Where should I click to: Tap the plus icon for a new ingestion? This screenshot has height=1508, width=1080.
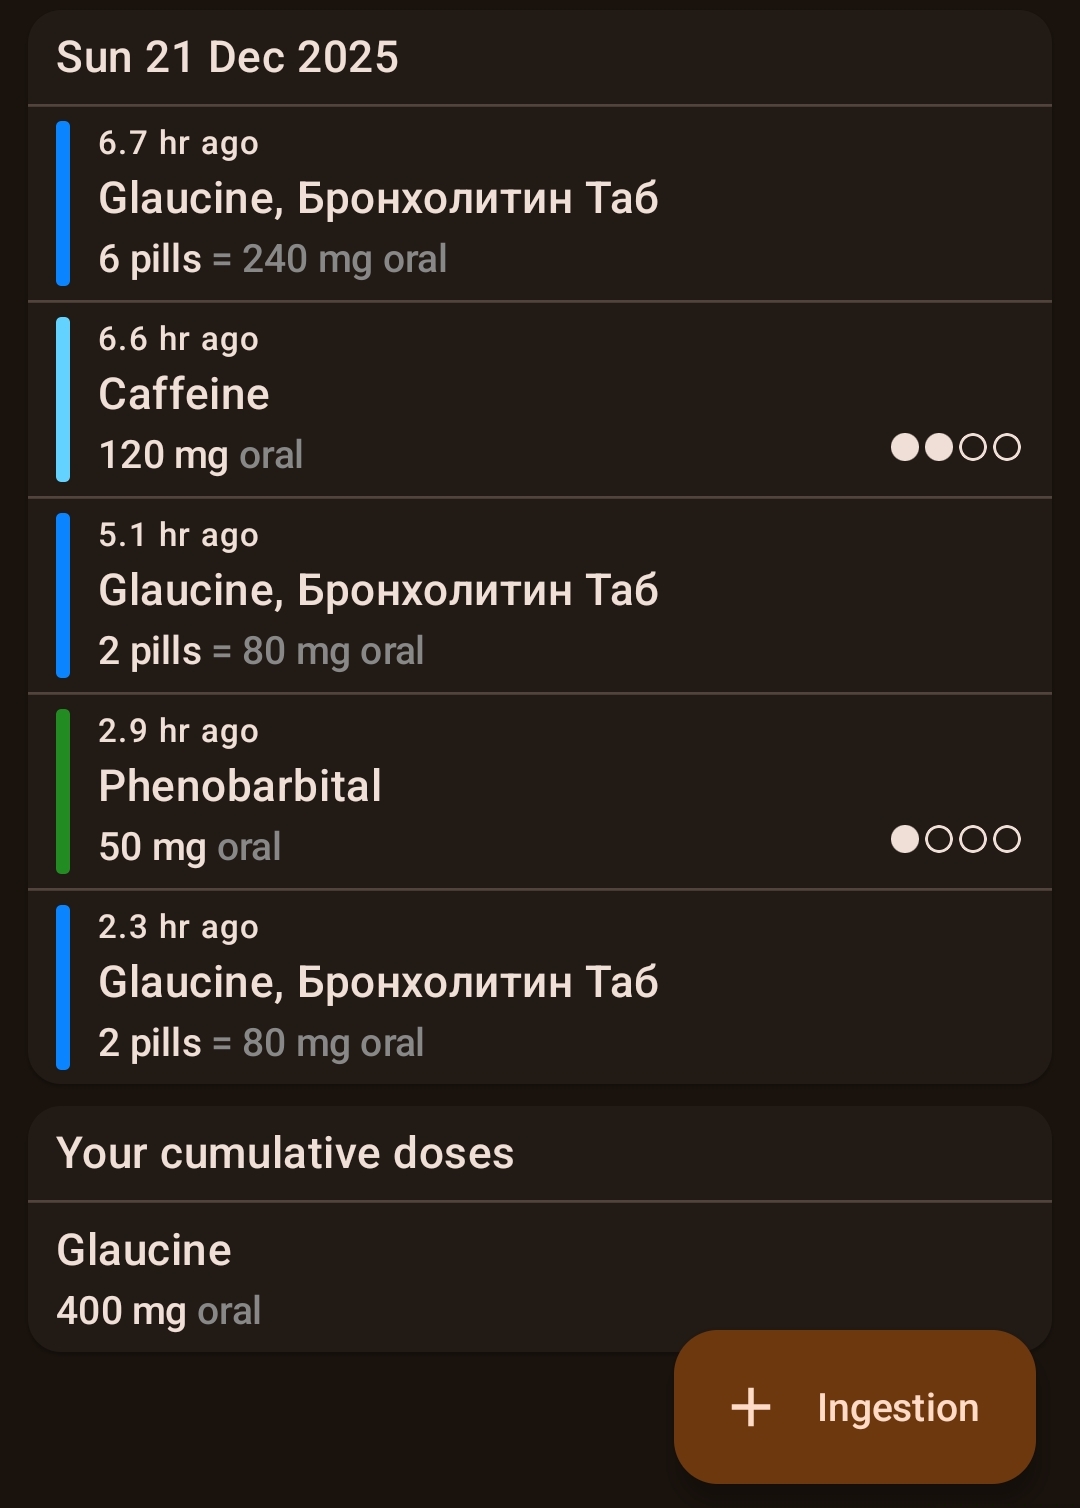coord(751,1407)
